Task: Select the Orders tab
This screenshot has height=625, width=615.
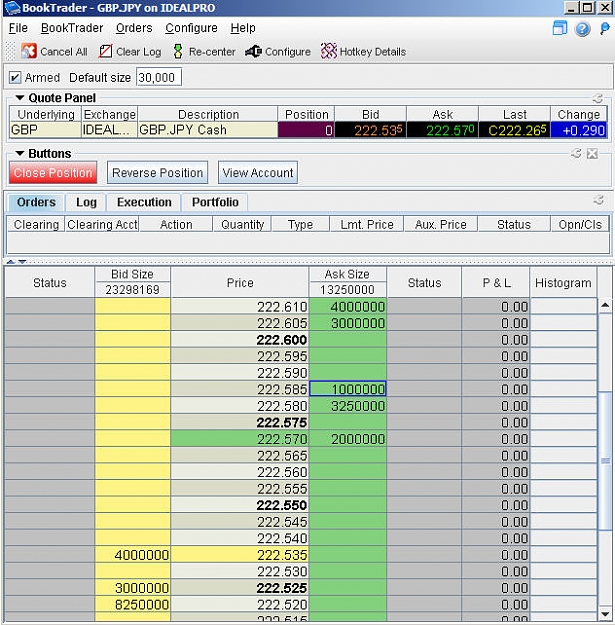Action: 36,202
